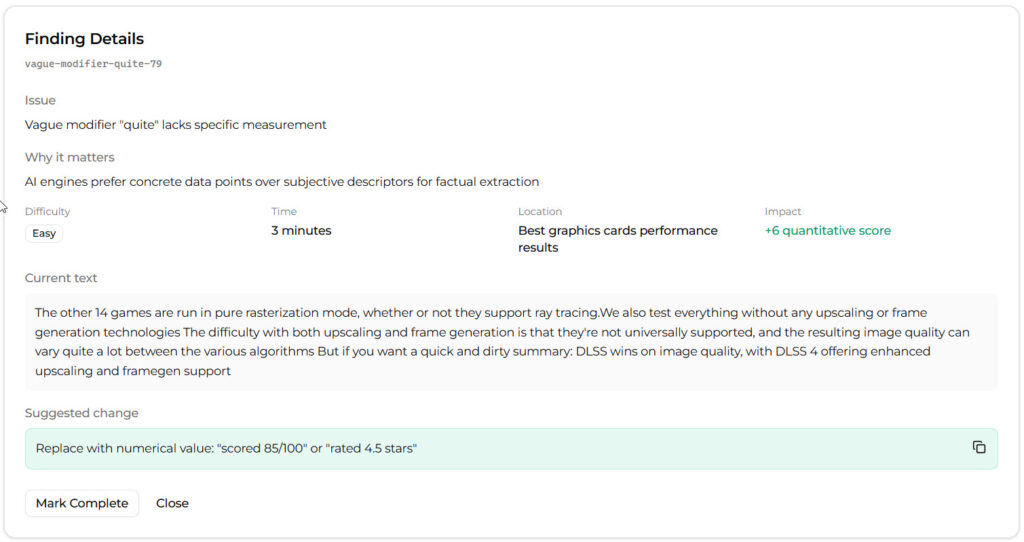Click inside the current text passage box
Image resolution: width=1024 pixels, height=542 pixels.
click(x=511, y=341)
